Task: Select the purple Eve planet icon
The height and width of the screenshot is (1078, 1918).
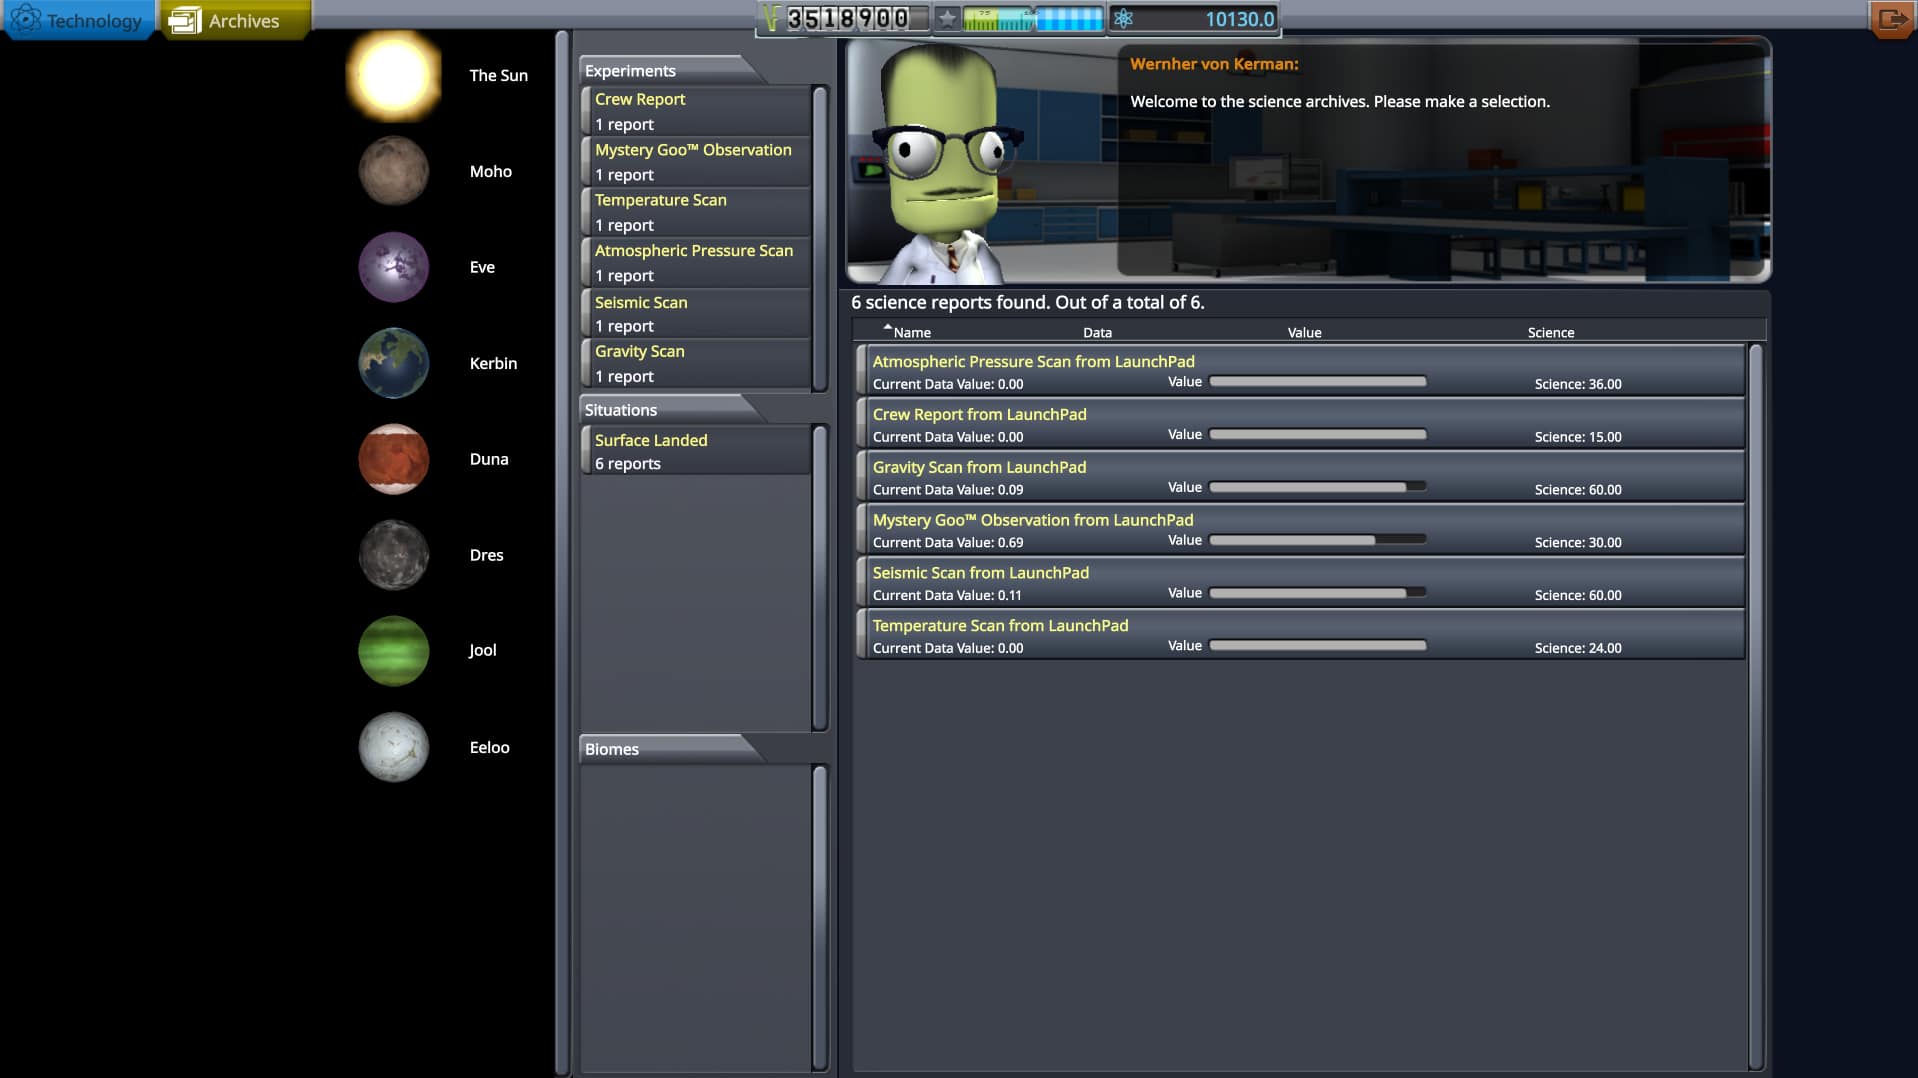Action: pos(393,267)
